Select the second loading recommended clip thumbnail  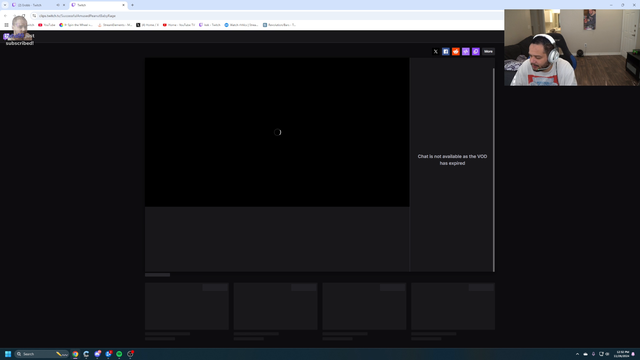[276, 306]
